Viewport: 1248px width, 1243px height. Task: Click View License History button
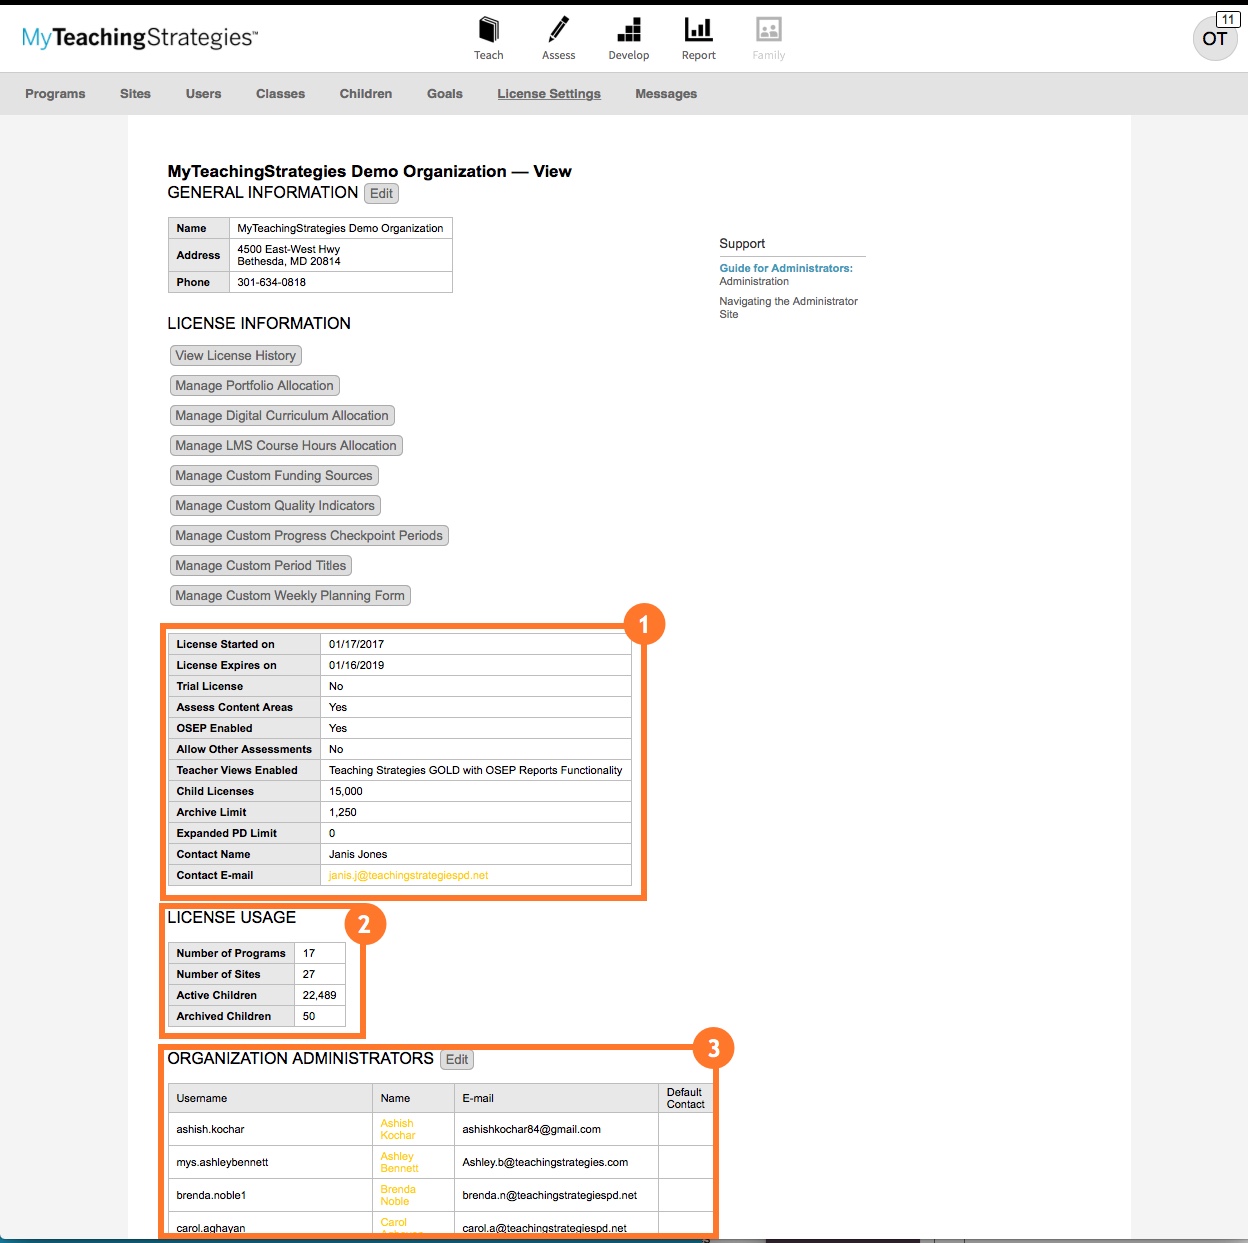236,356
